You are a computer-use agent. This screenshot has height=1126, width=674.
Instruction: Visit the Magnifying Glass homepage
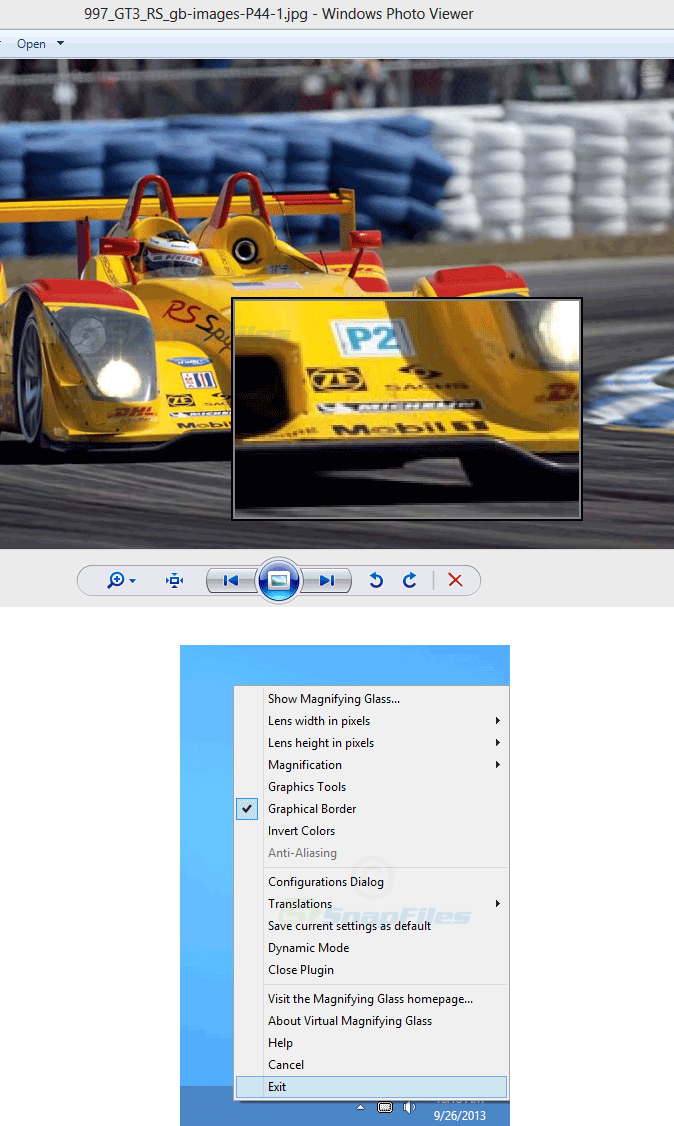click(x=370, y=999)
